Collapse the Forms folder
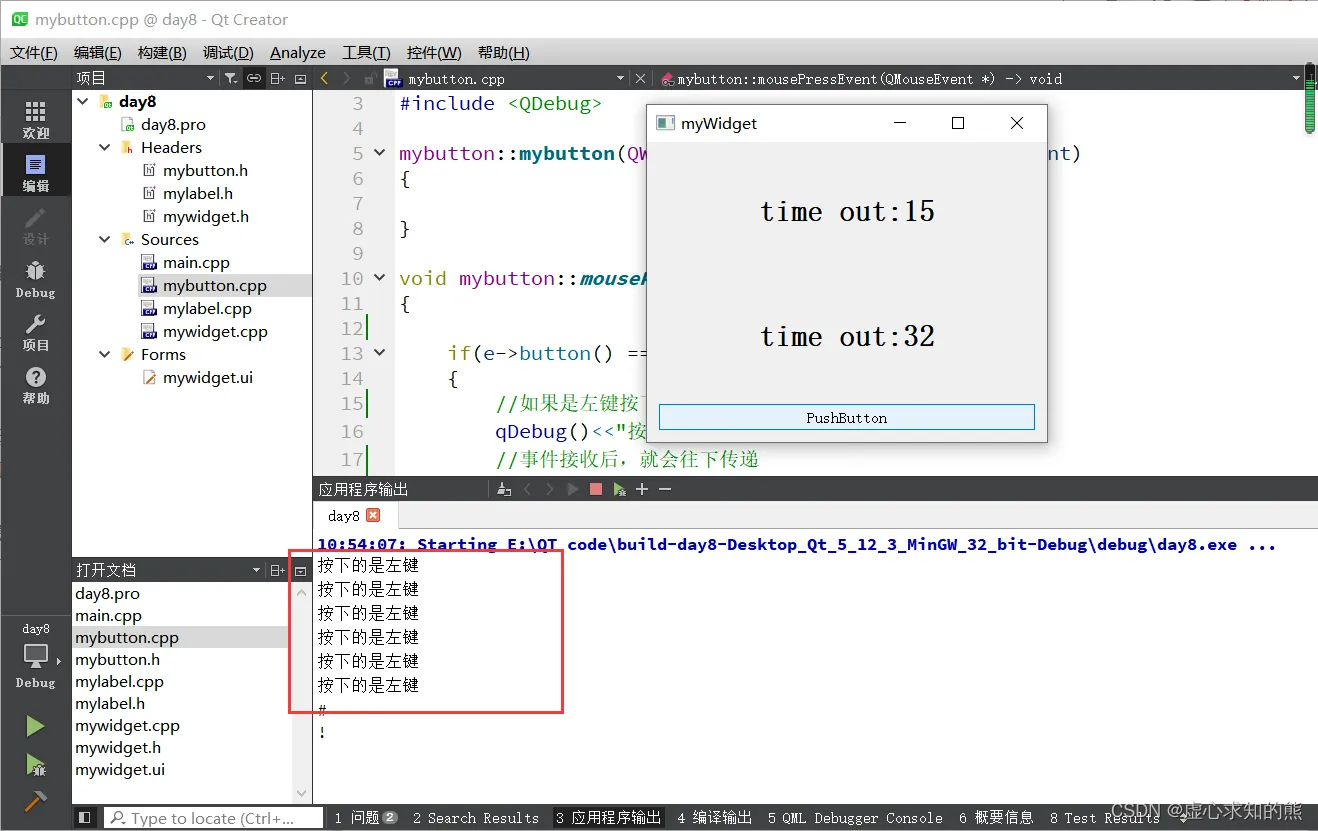This screenshot has height=831, width=1318. [x=105, y=354]
